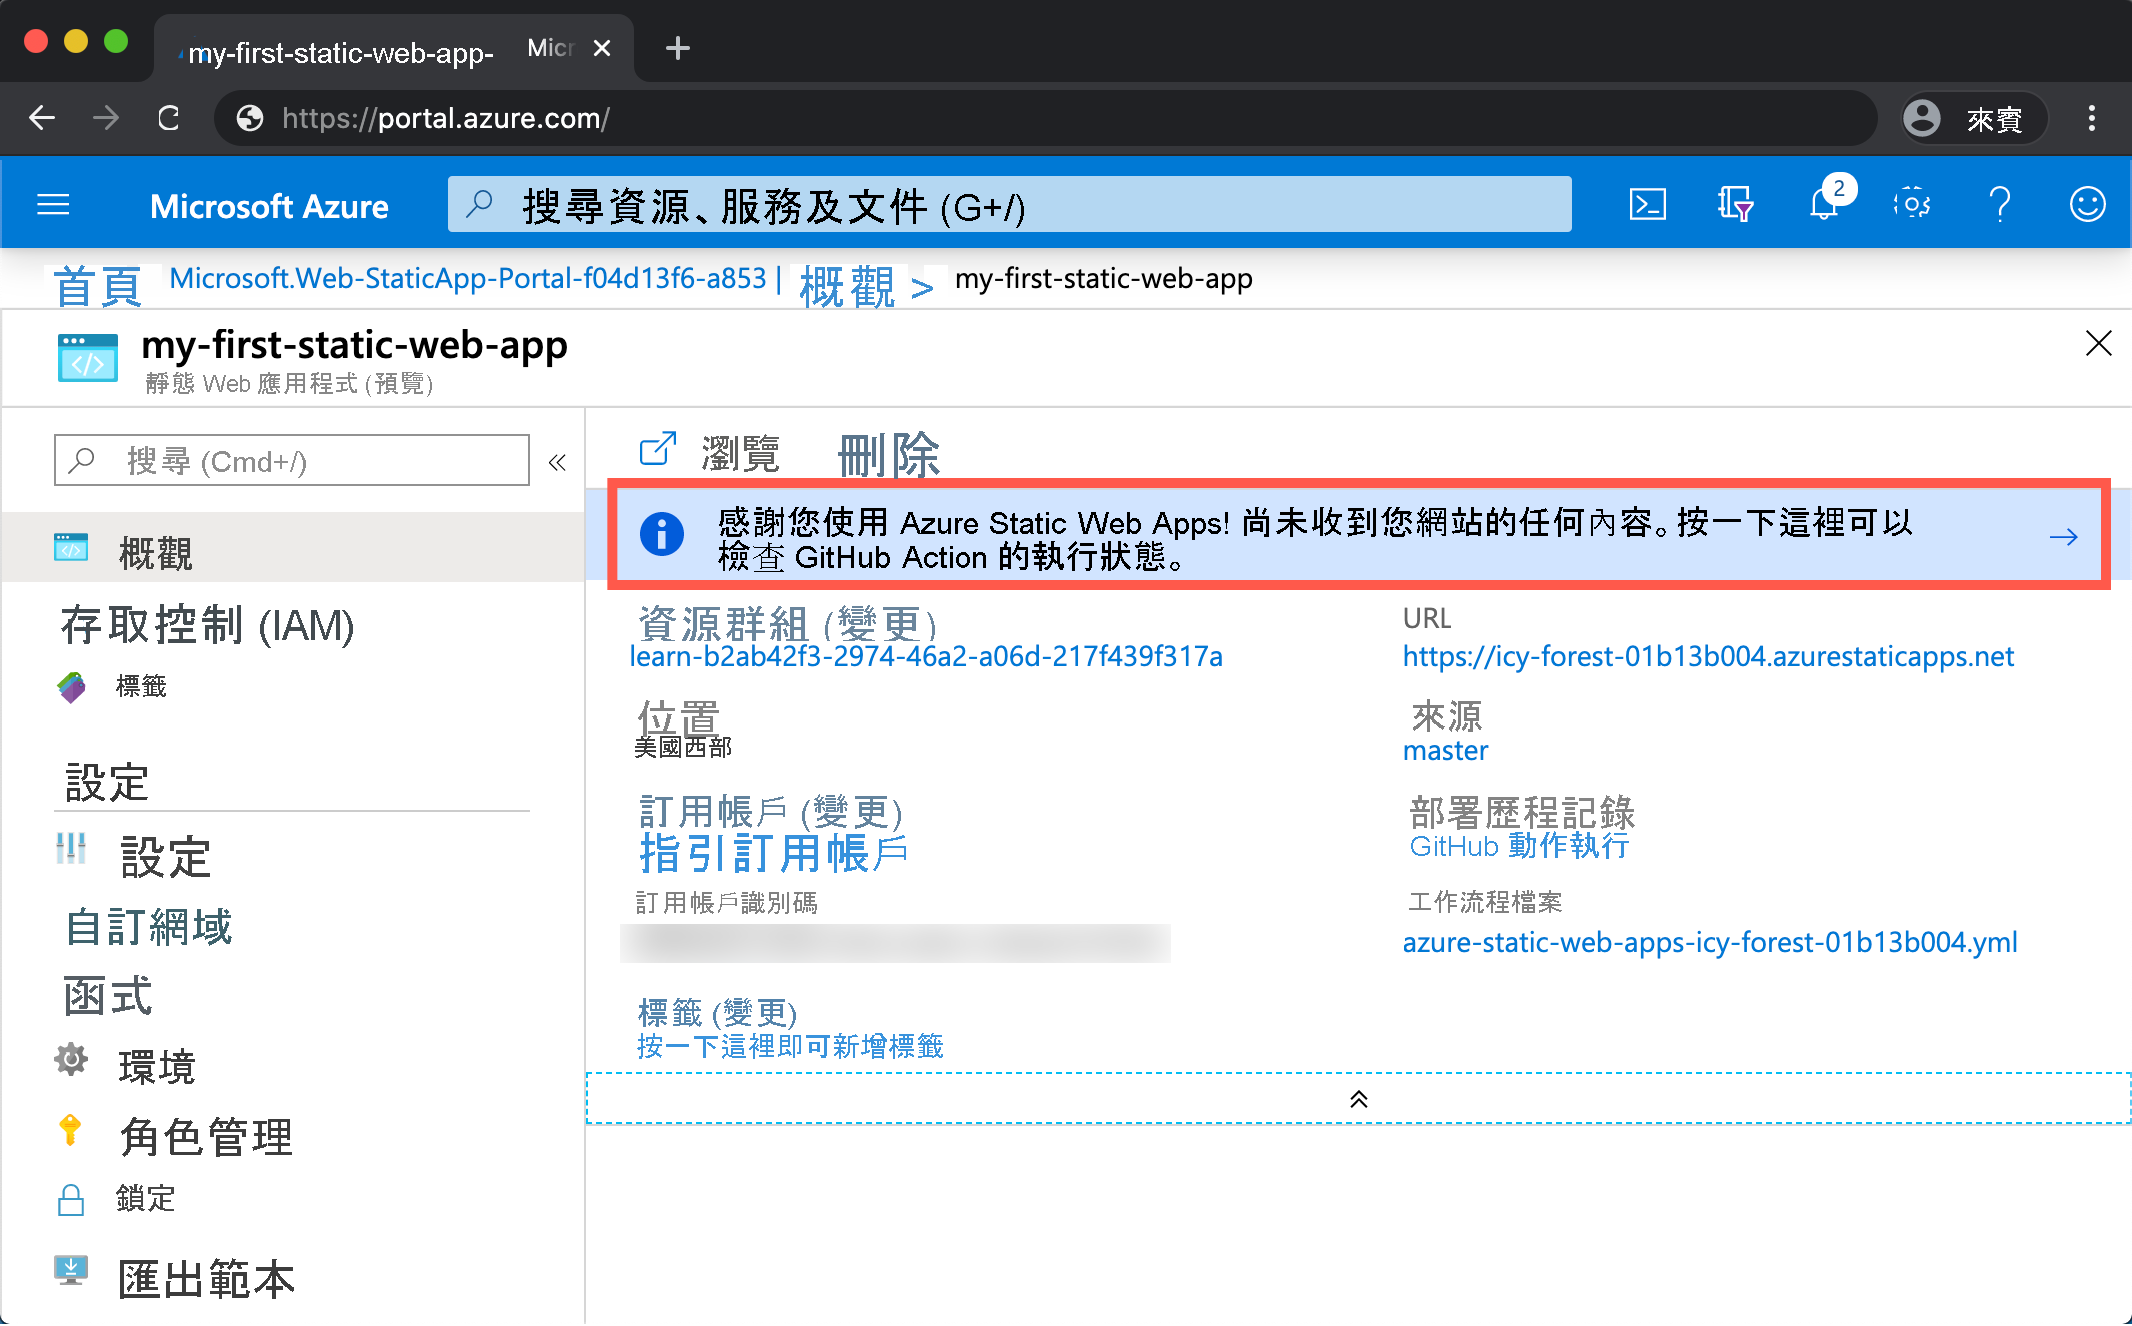The width and height of the screenshot is (2132, 1326).
Task: Click the static web app resource icon
Action: (x=87, y=358)
